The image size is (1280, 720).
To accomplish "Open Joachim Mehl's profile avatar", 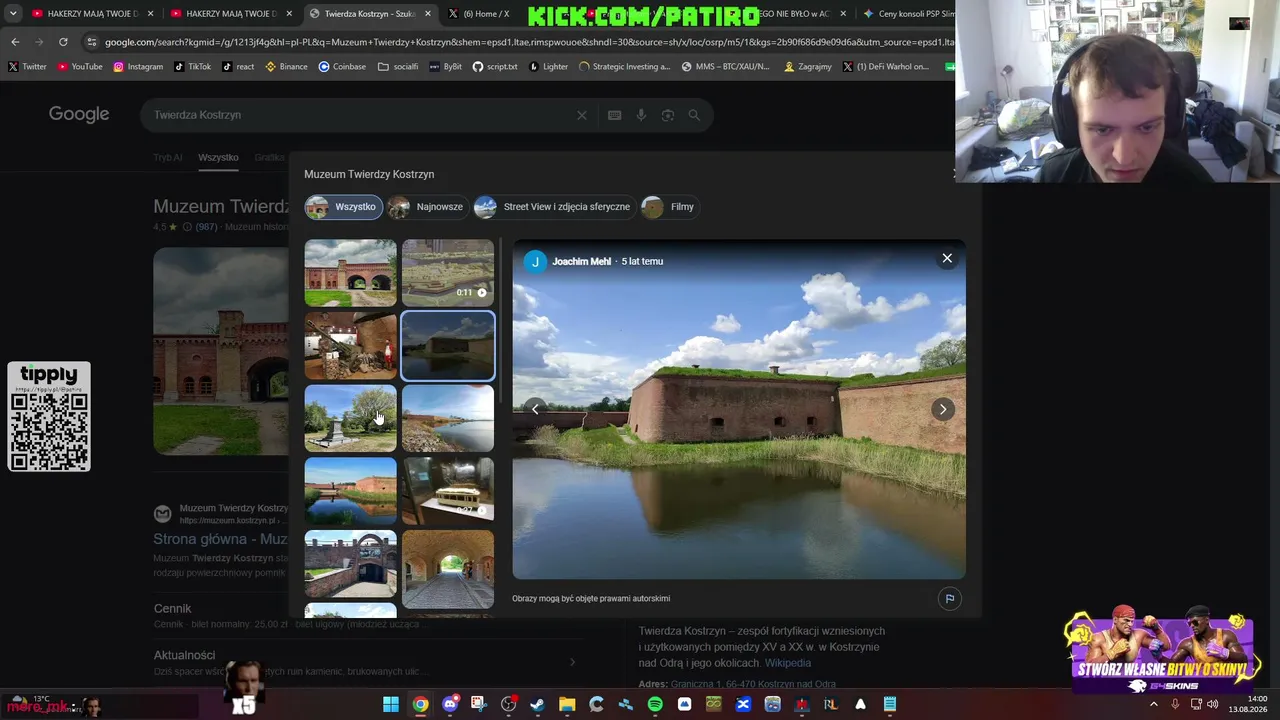I will tap(535, 261).
